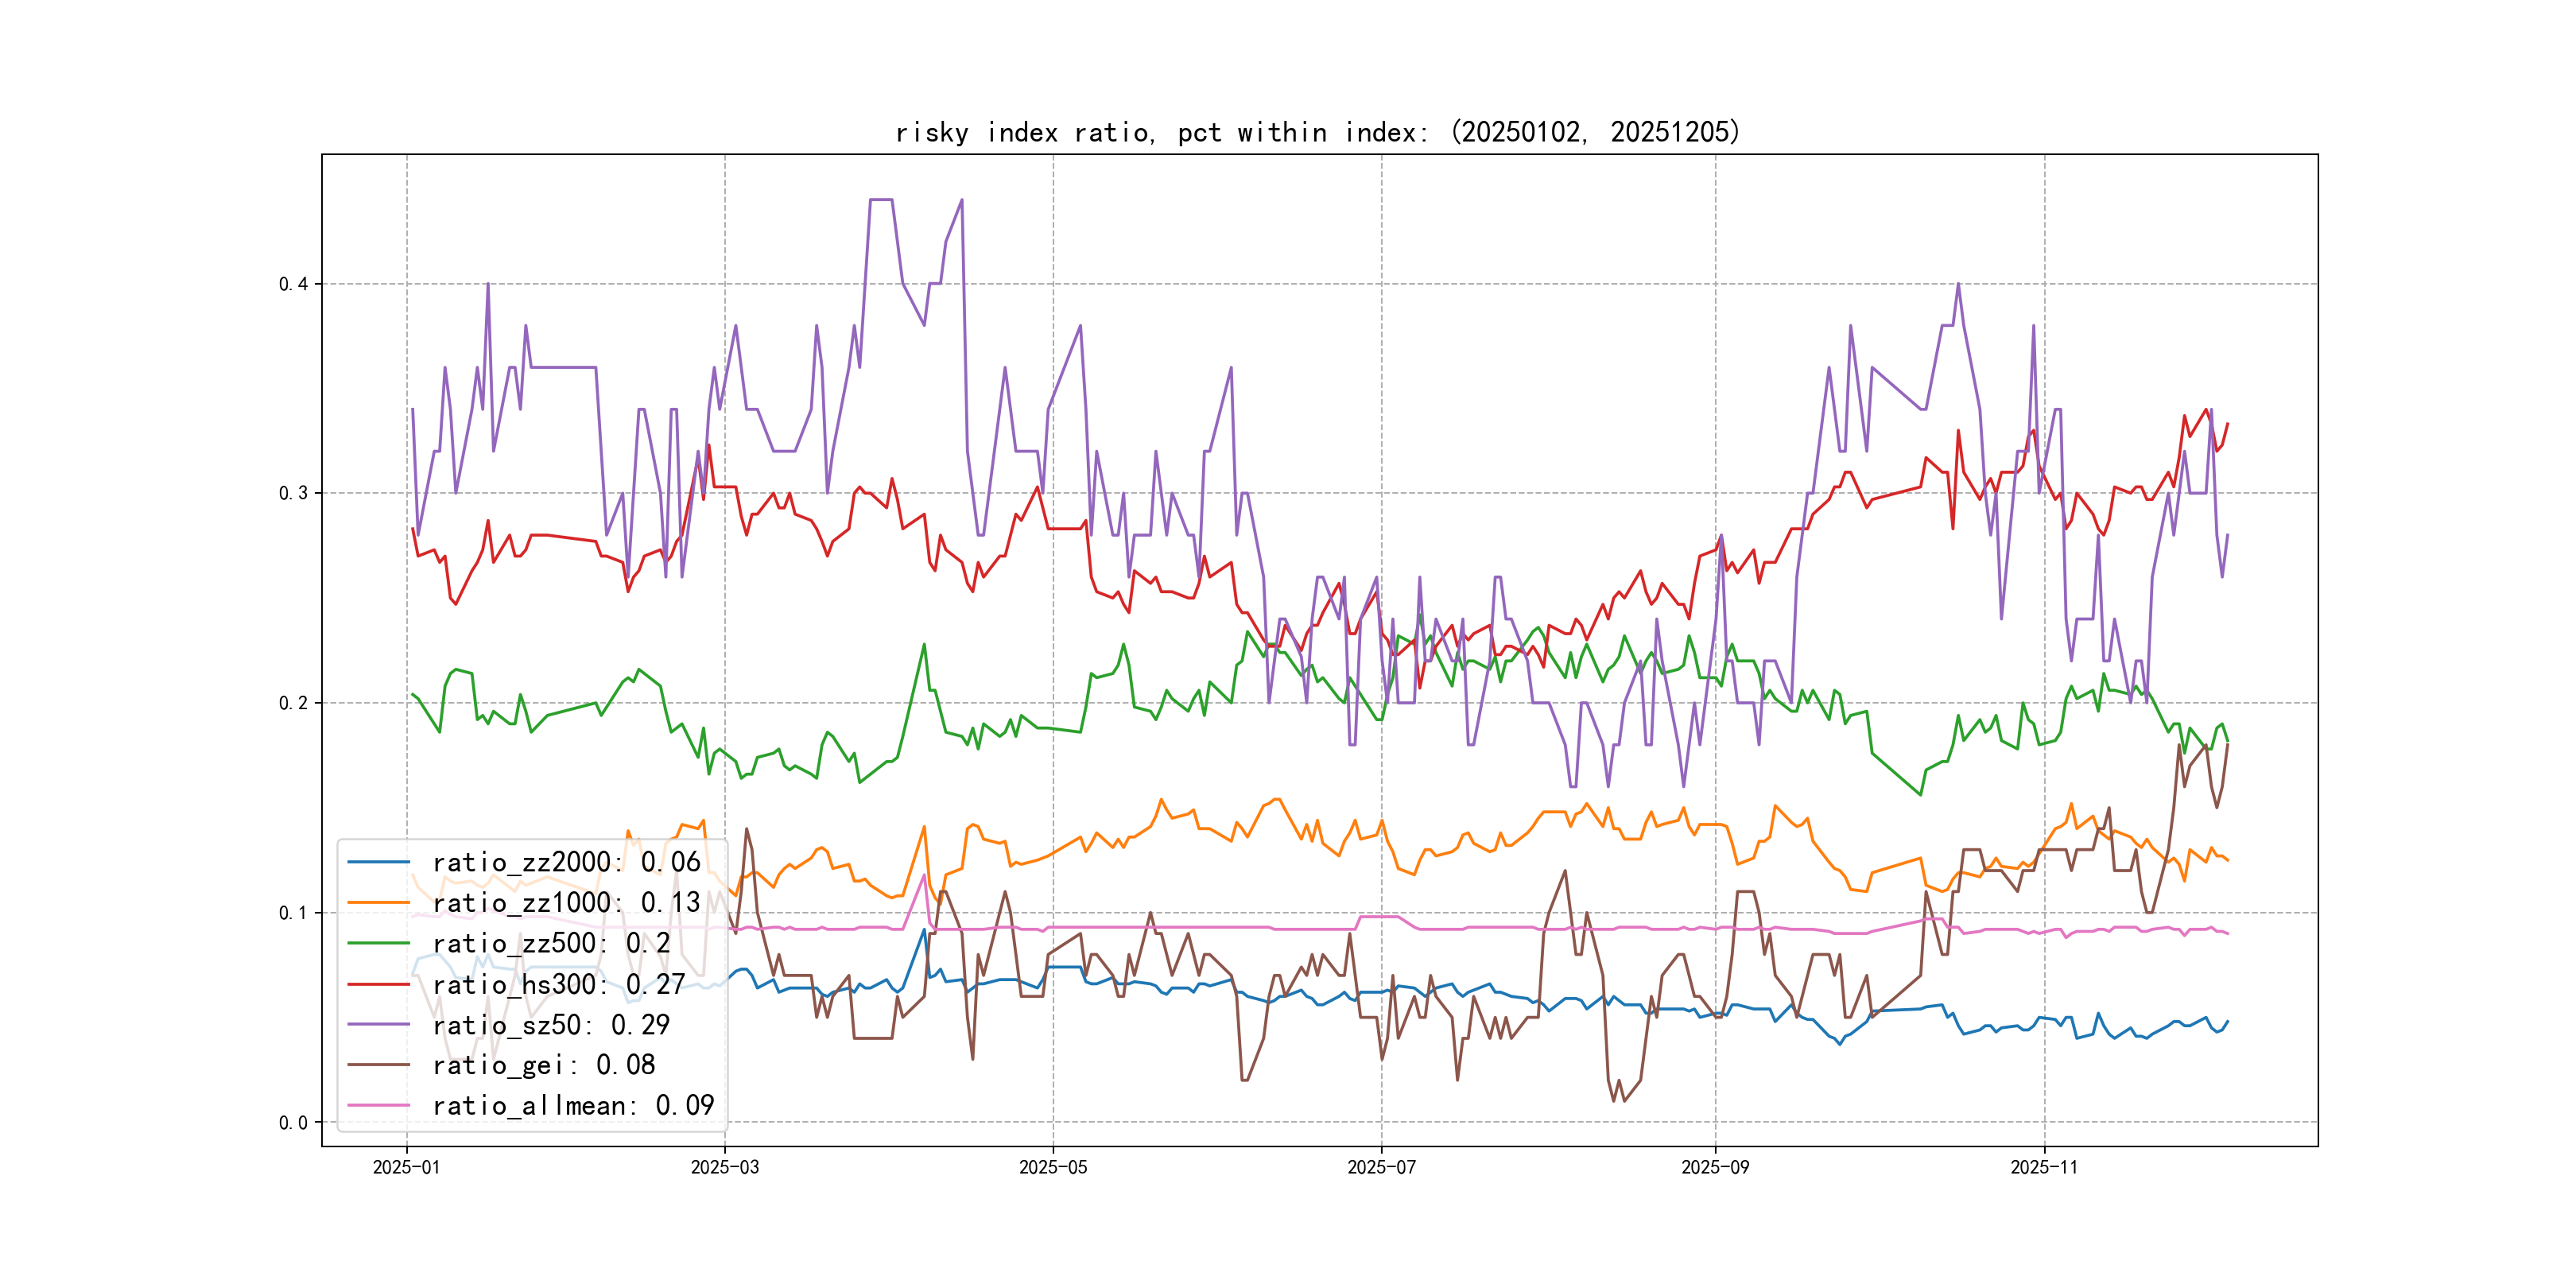Click the red ratio_hs300 legend line
The image size is (2576, 1288).
tap(378, 984)
